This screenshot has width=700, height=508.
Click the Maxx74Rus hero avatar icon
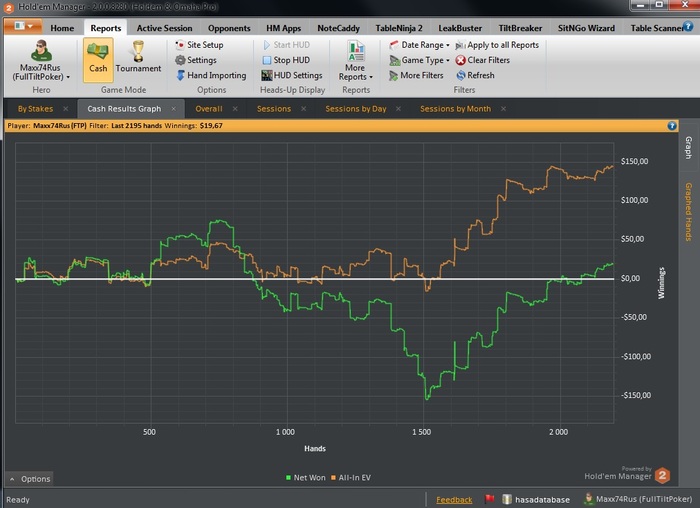click(x=41, y=50)
